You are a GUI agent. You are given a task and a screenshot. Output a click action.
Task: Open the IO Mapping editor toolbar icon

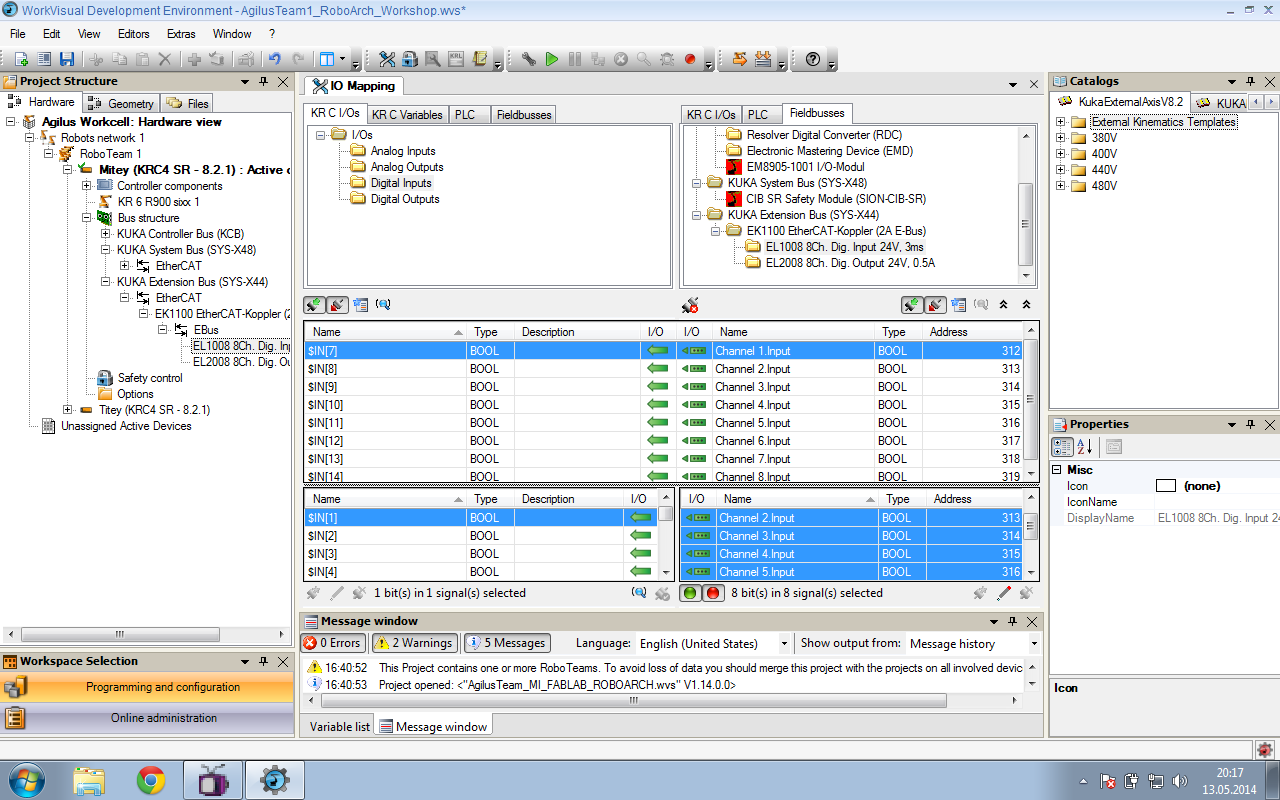[x=387, y=60]
